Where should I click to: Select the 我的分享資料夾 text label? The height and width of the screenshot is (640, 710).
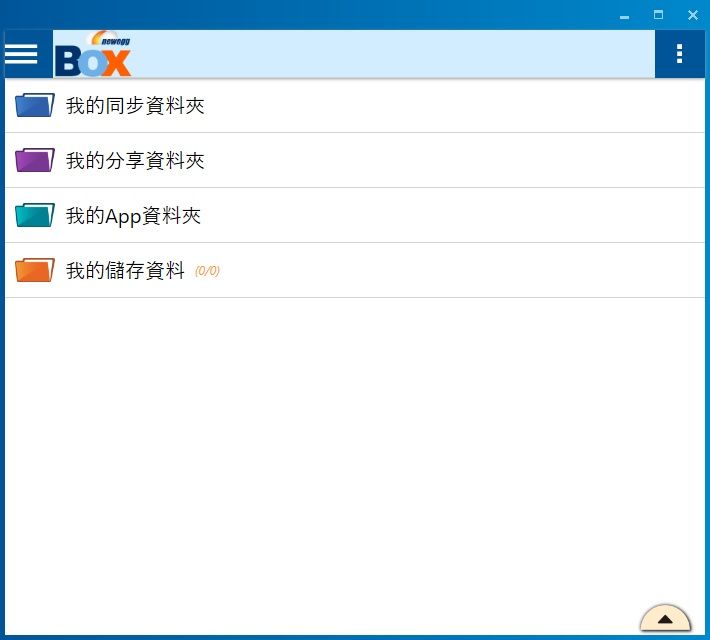[x=135, y=160]
